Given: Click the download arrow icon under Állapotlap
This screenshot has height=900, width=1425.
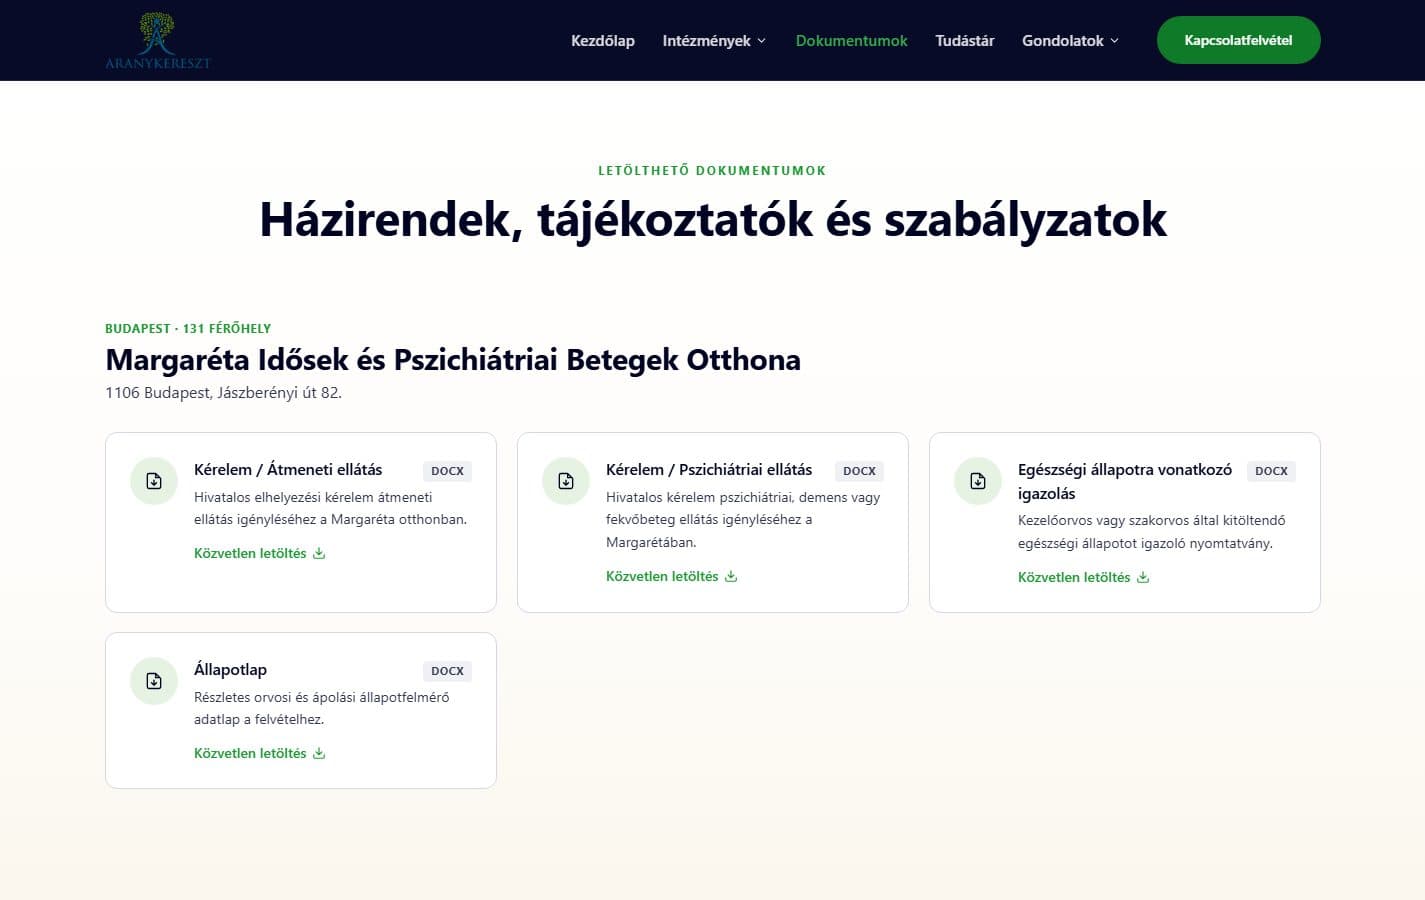Looking at the screenshot, I should pyautogui.click(x=319, y=753).
